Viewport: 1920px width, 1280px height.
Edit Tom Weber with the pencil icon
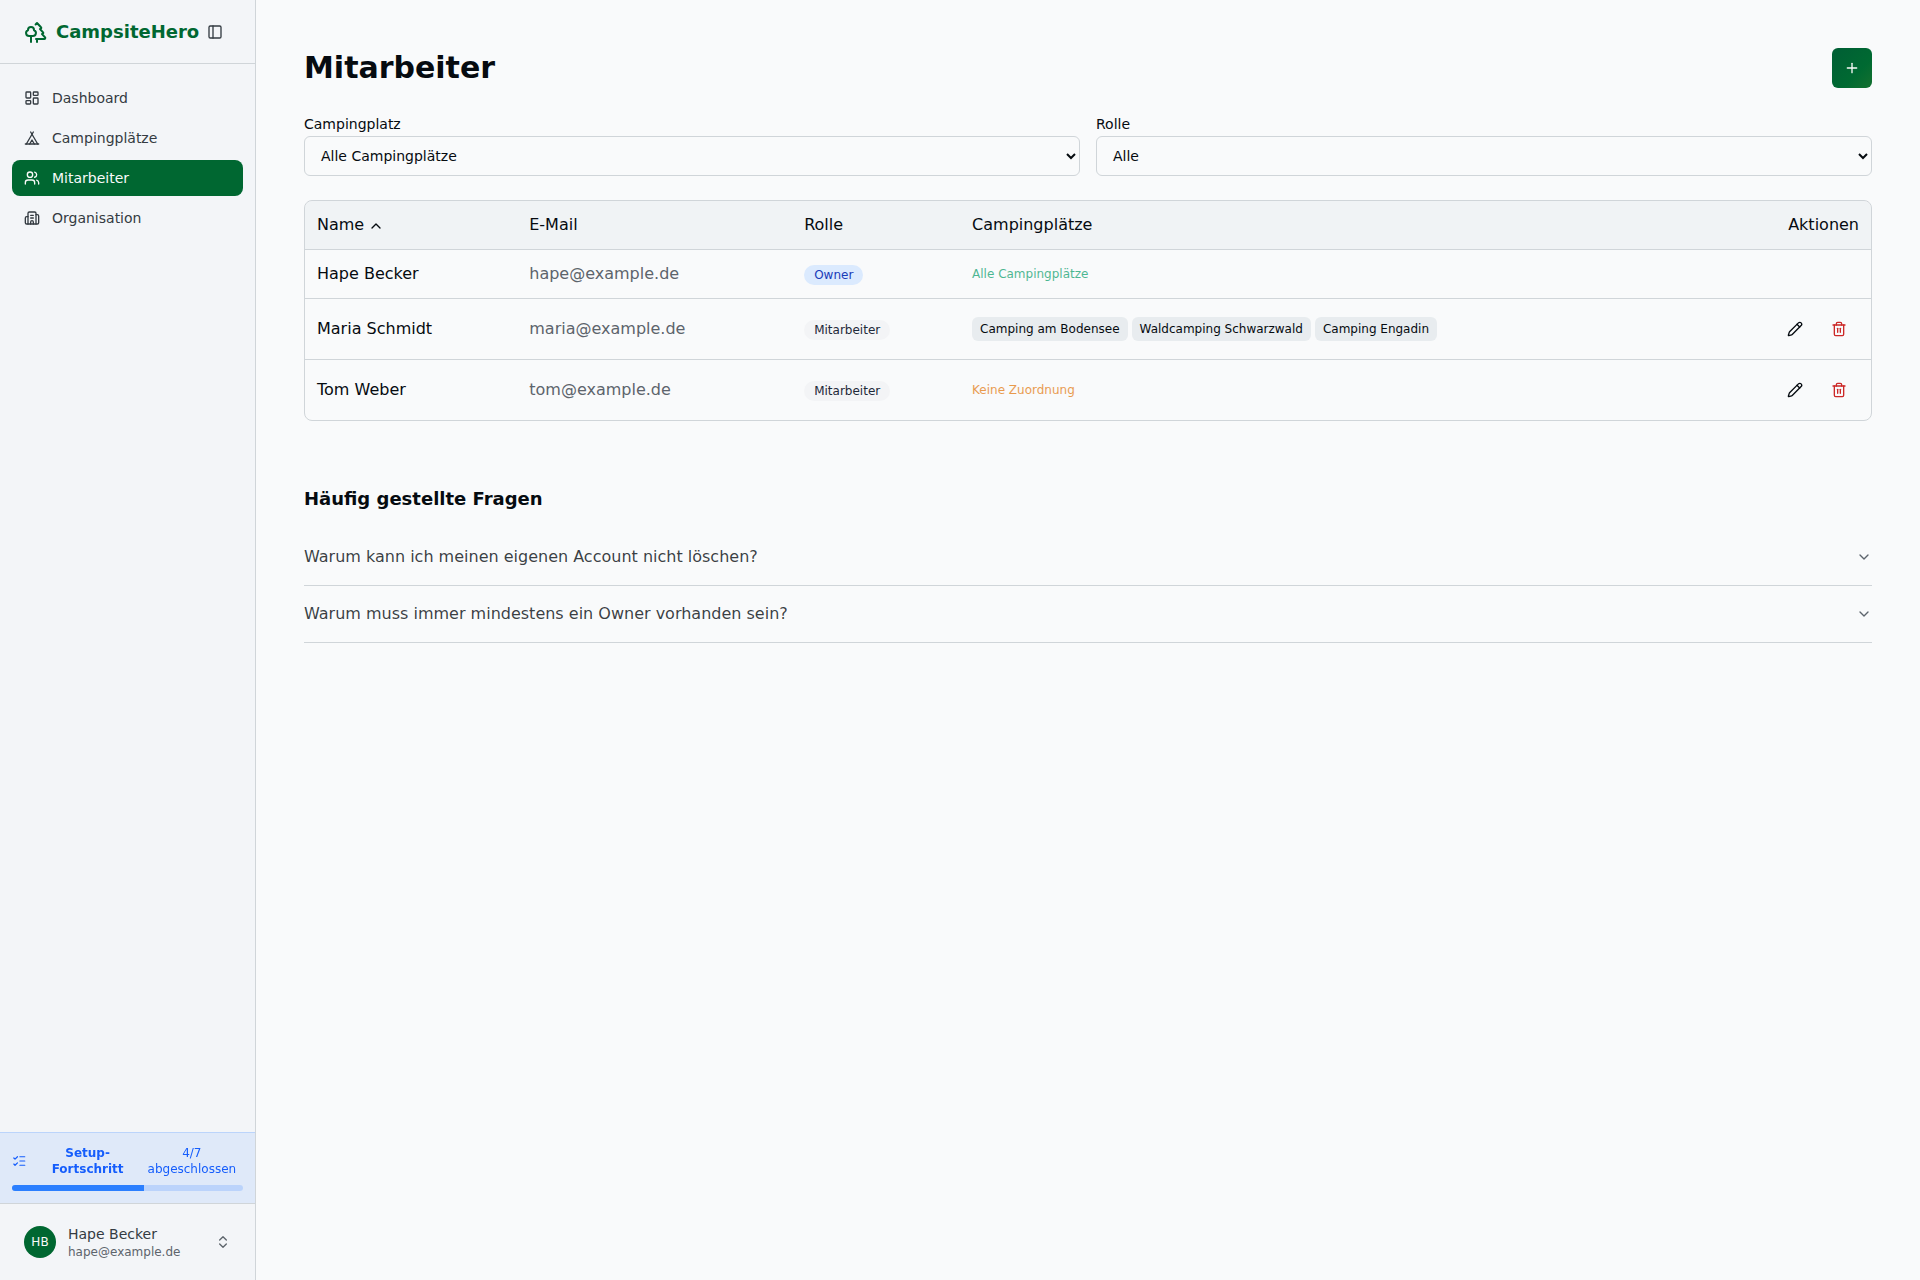1795,390
